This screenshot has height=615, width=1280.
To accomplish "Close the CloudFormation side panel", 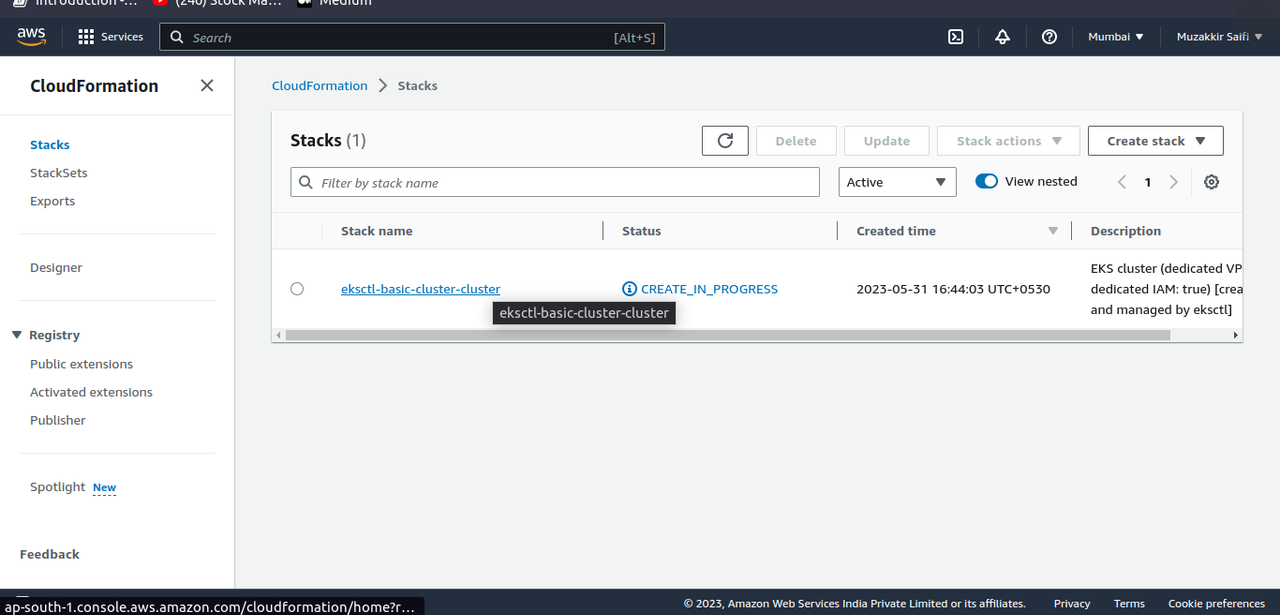I will [x=207, y=86].
